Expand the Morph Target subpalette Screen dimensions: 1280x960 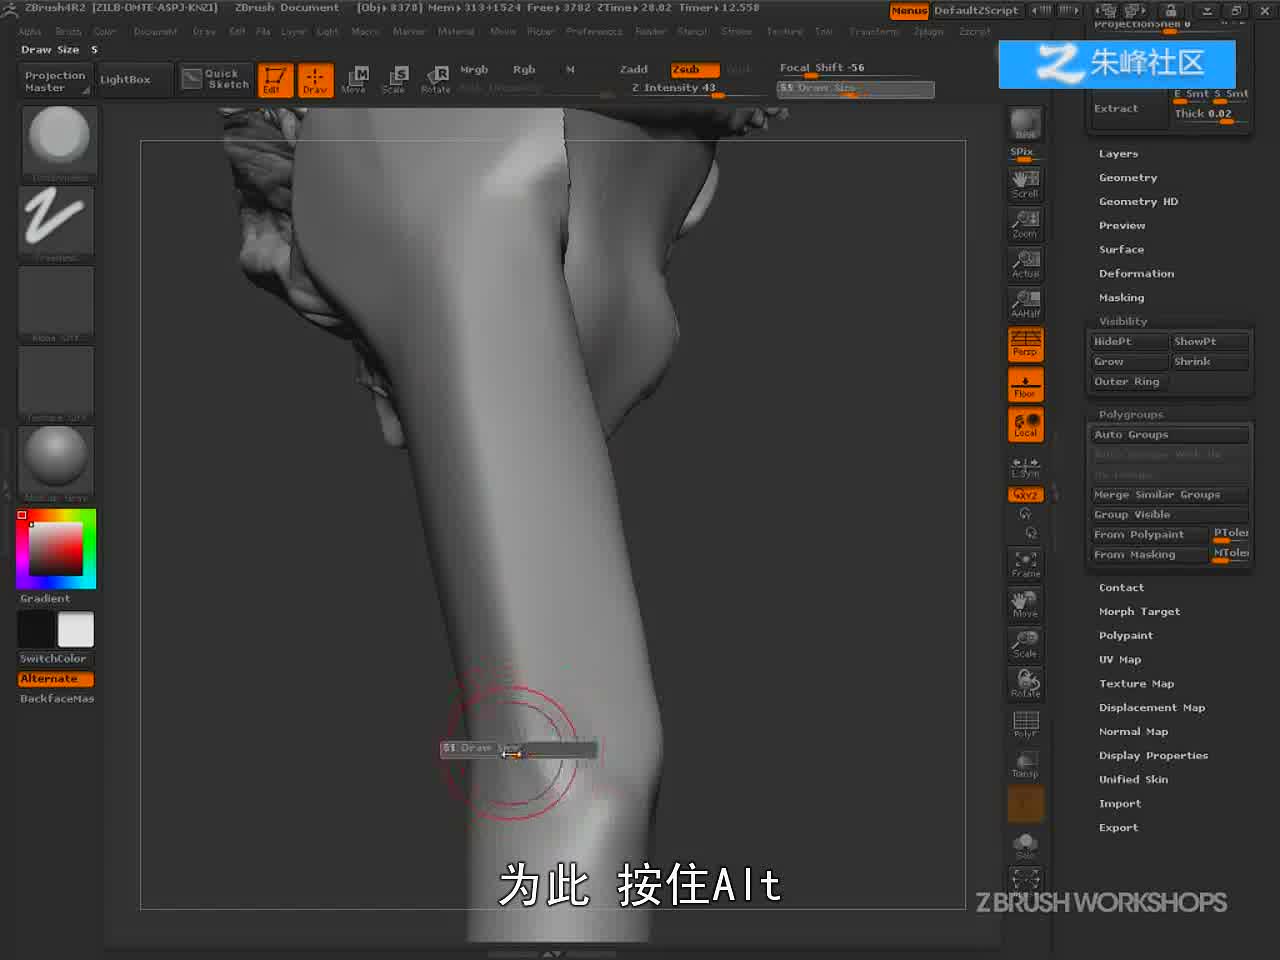1139,612
